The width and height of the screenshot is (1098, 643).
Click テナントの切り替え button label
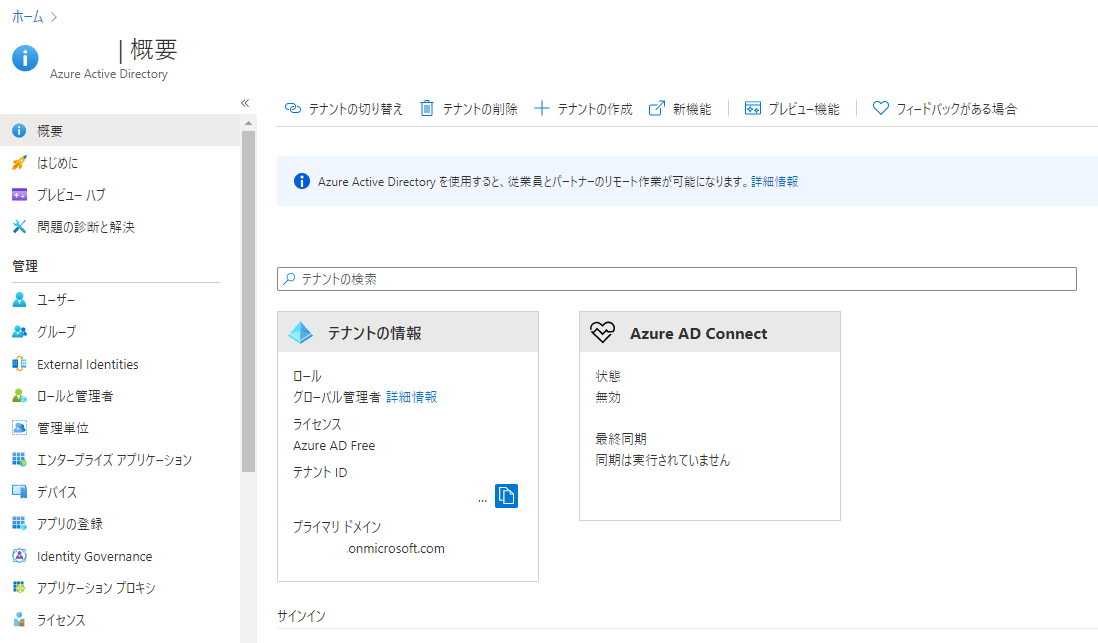click(x=356, y=109)
